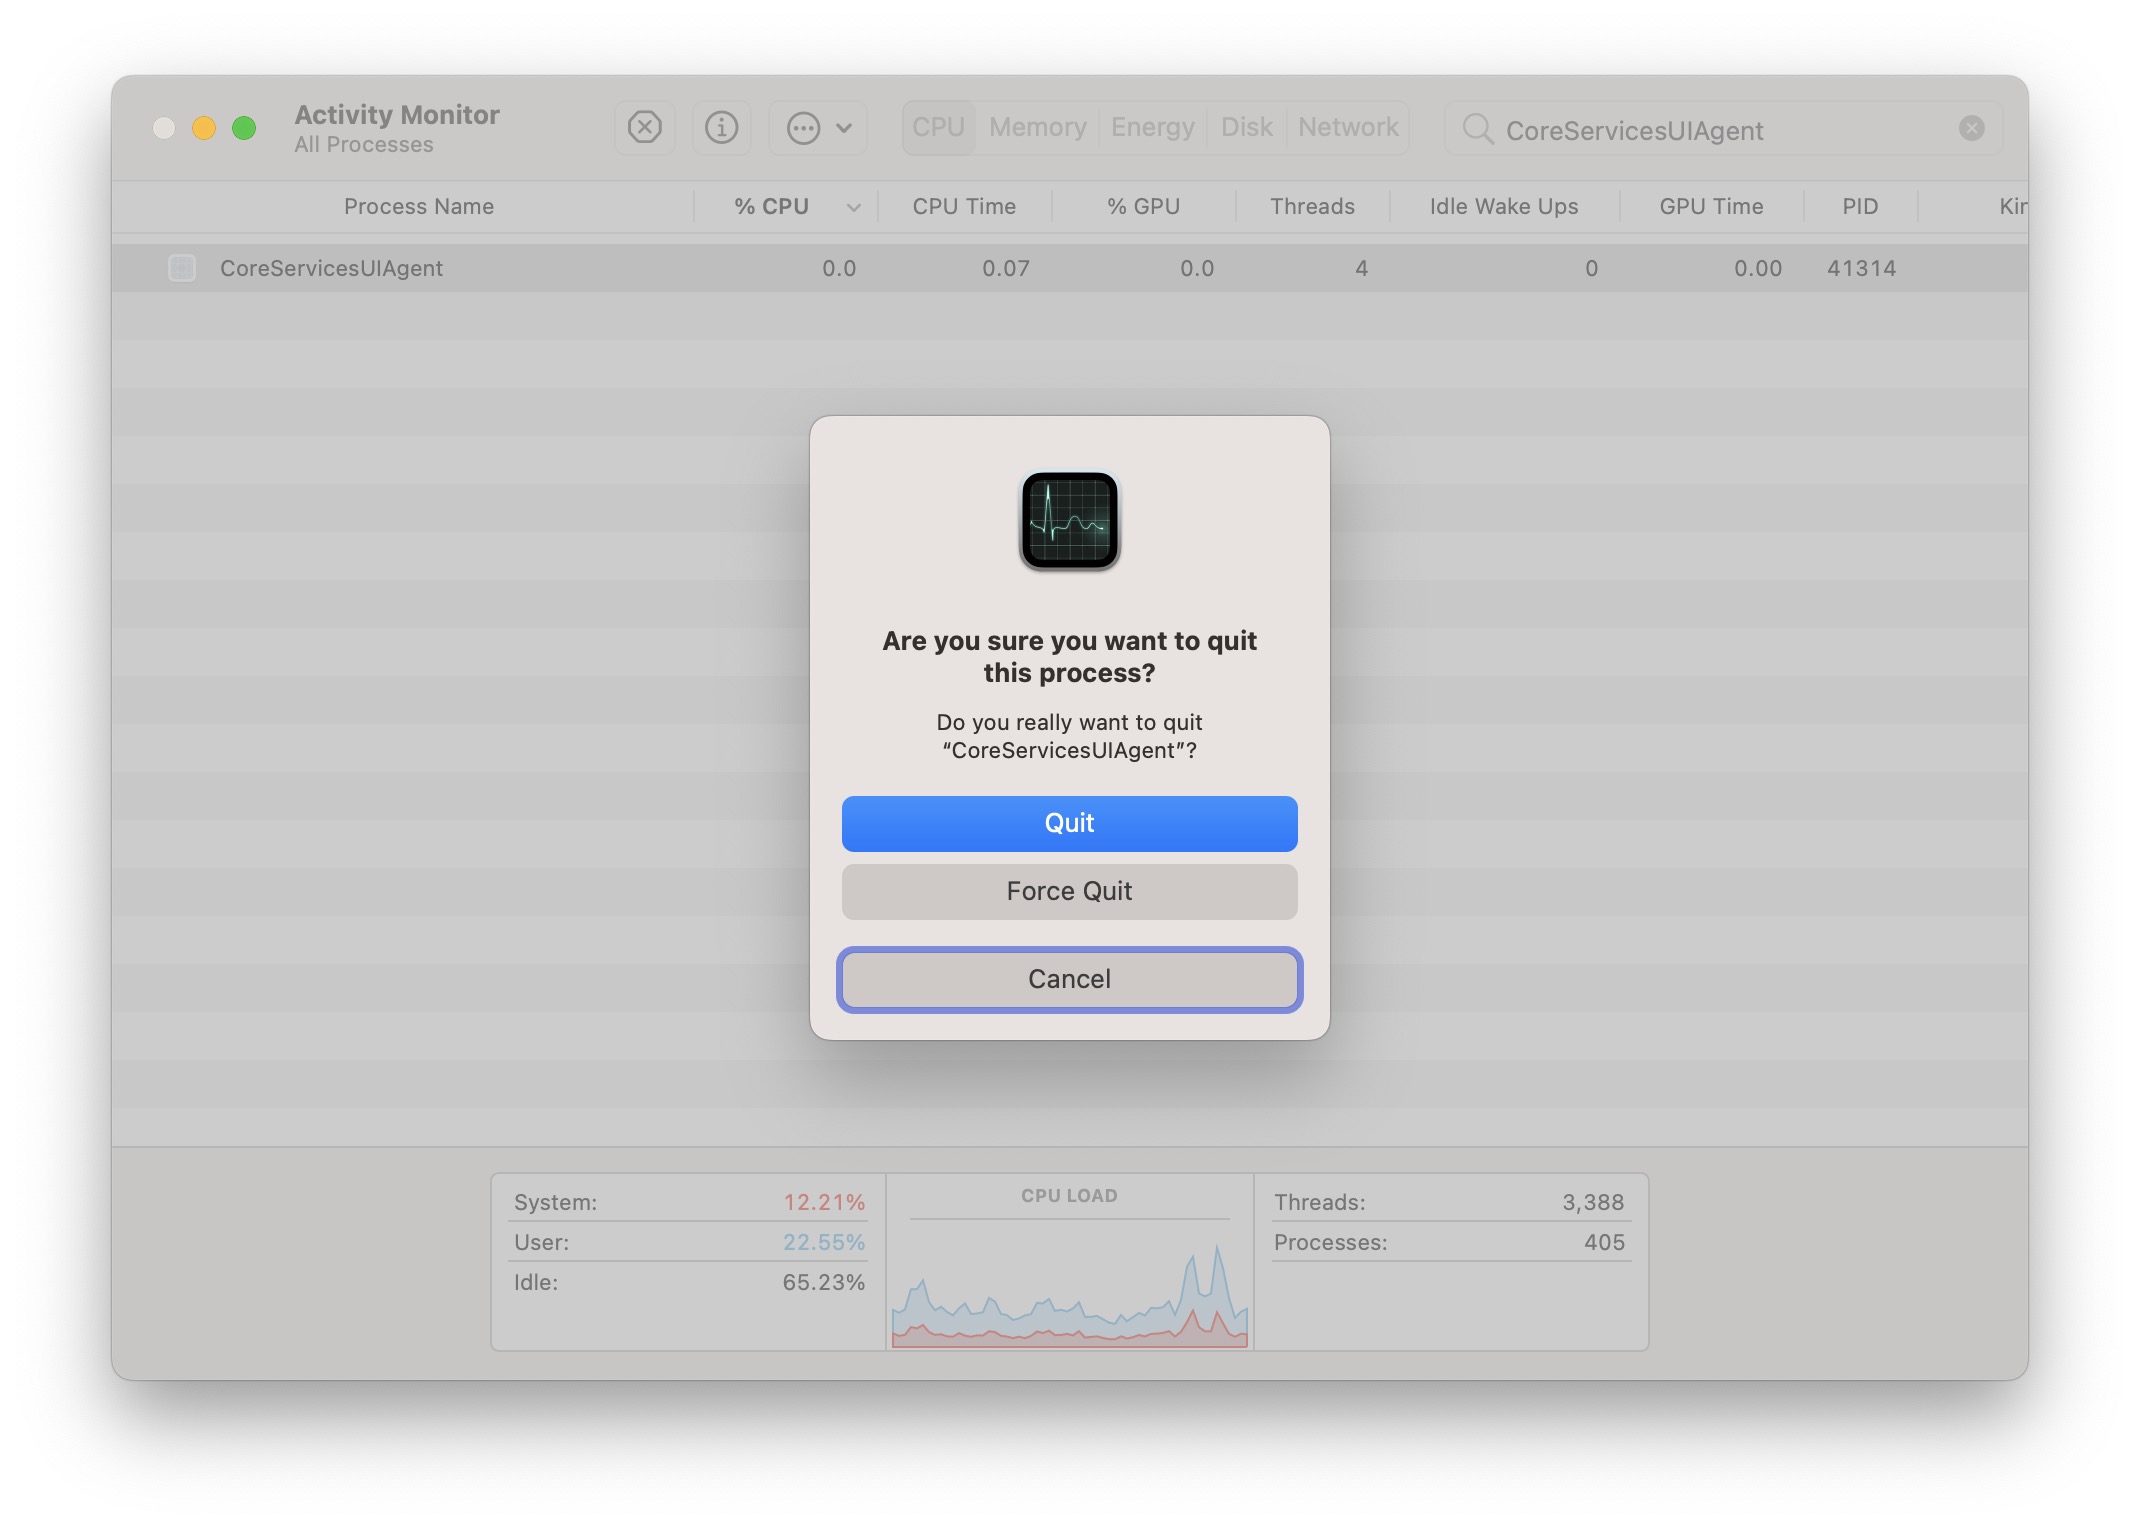The image size is (2140, 1528).
Task: Switch to the Memory tab
Action: pyautogui.click(x=1037, y=128)
